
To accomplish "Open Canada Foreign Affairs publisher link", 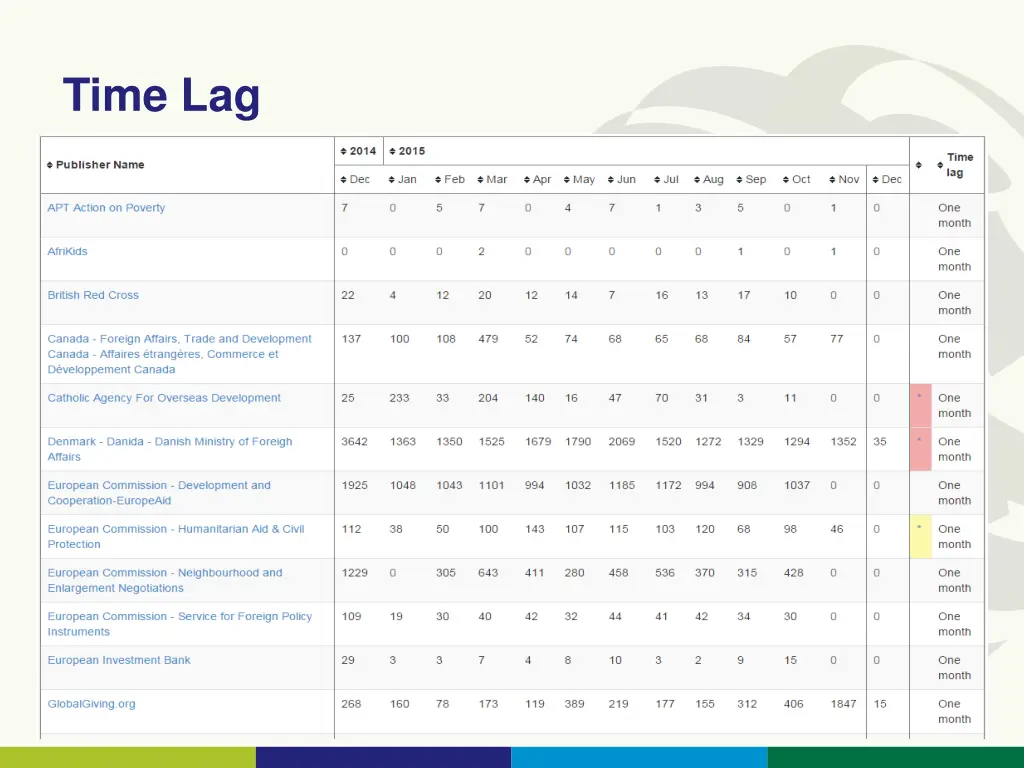I will coord(180,354).
